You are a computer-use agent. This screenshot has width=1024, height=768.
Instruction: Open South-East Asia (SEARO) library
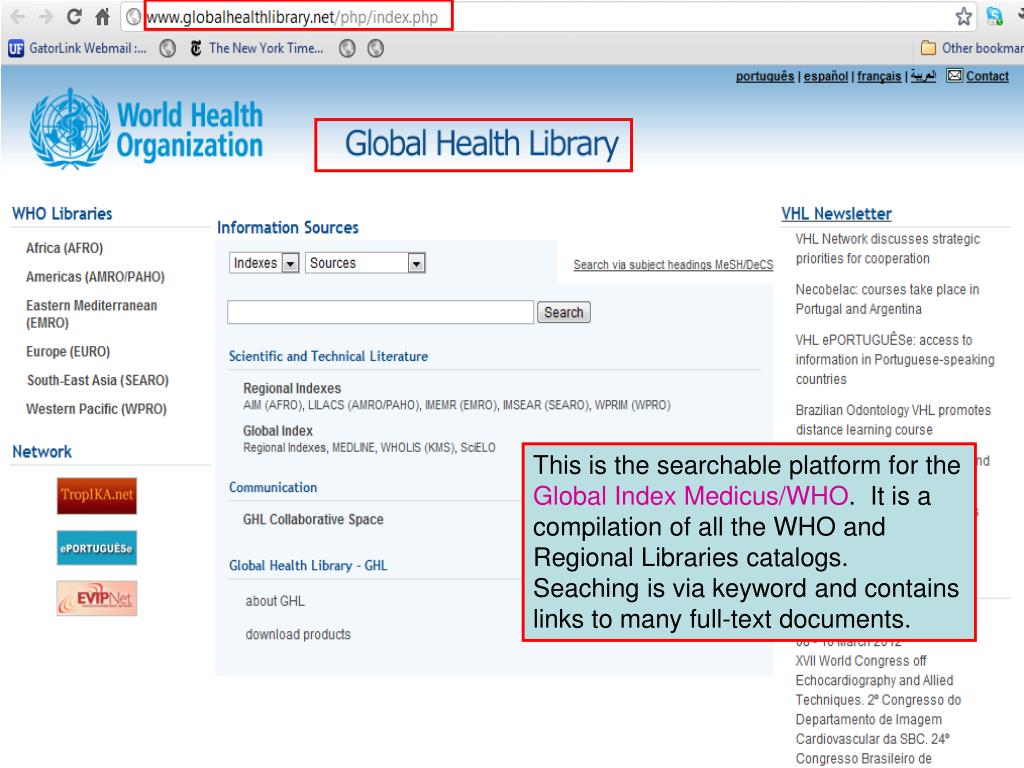coord(98,380)
